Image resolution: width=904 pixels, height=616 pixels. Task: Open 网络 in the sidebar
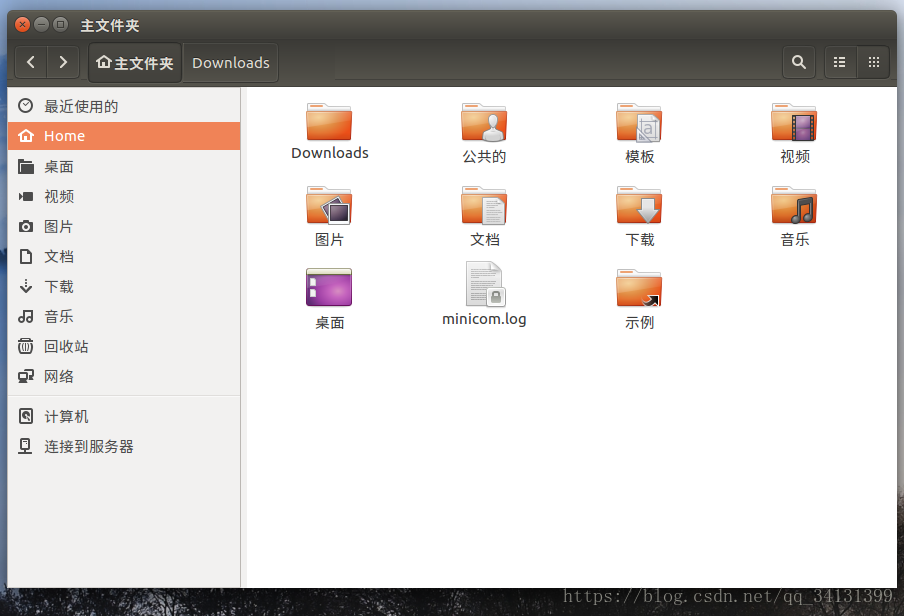coord(124,377)
